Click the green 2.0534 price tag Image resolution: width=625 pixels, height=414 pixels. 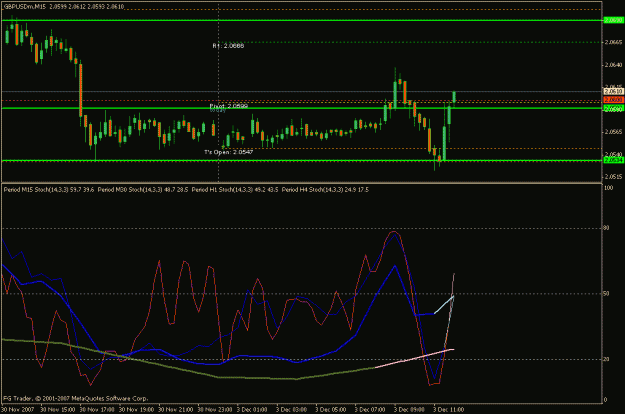point(613,160)
